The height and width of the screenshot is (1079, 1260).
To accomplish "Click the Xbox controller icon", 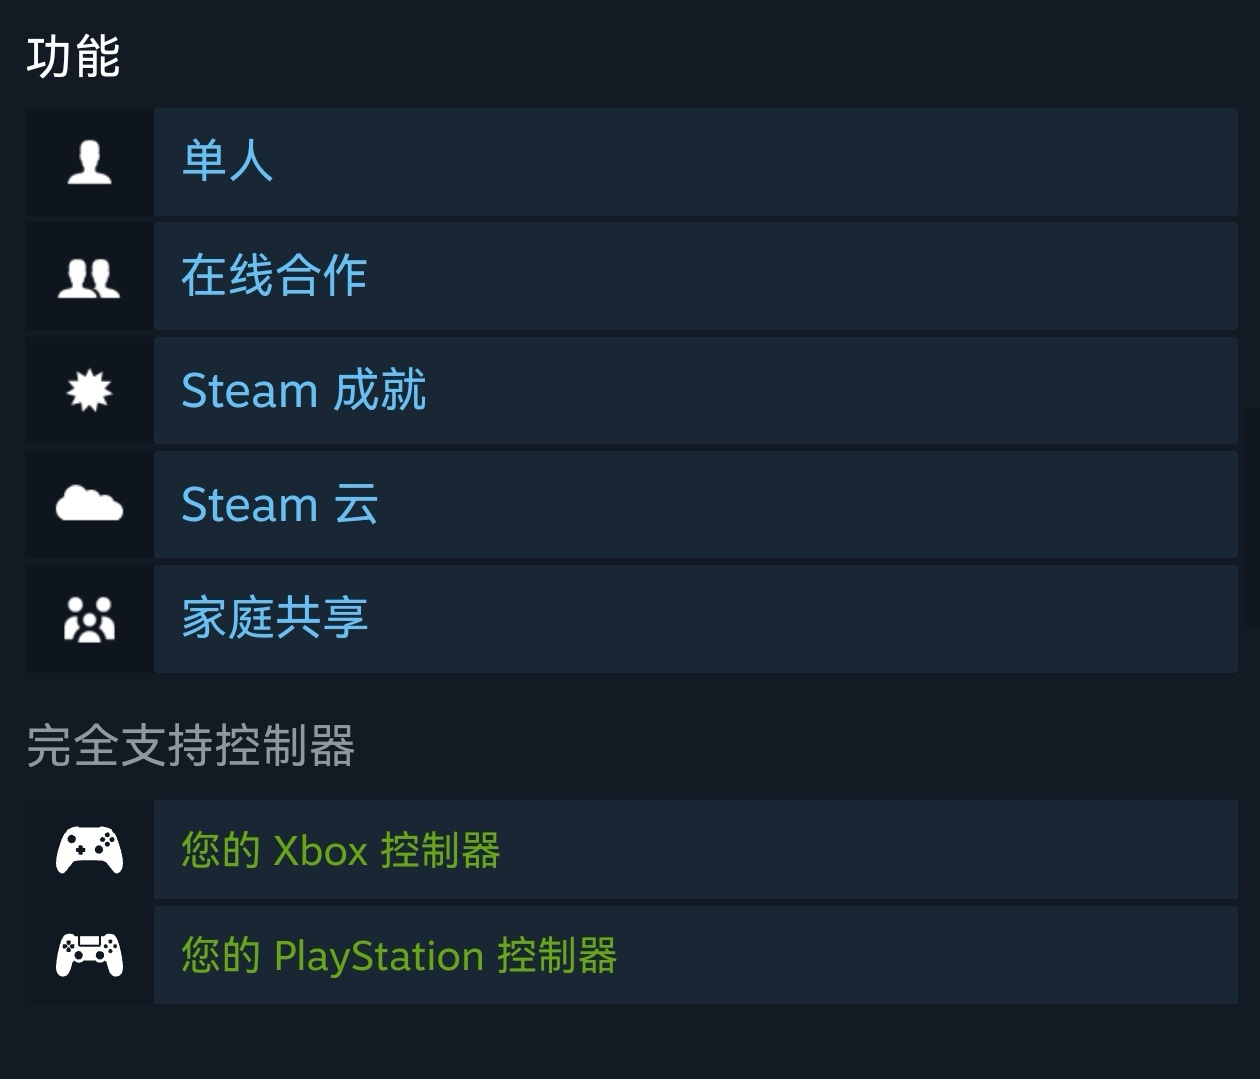I will (89, 850).
